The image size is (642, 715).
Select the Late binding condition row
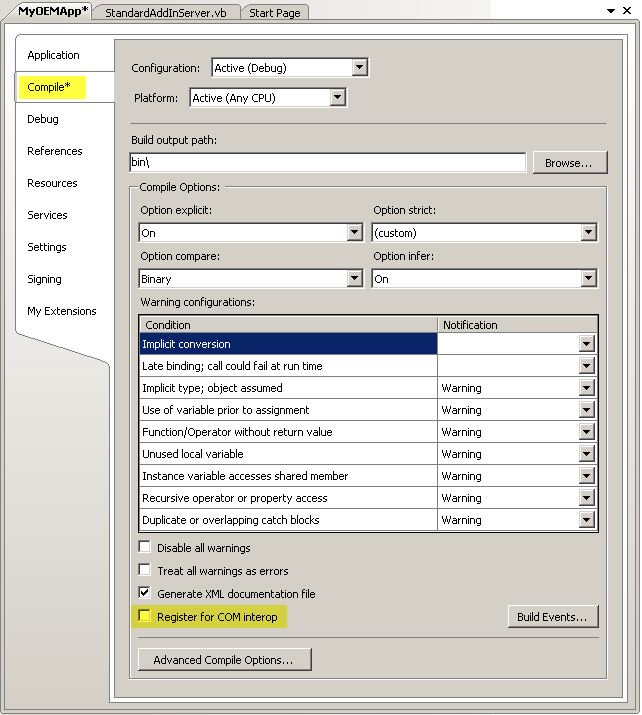(288, 366)
